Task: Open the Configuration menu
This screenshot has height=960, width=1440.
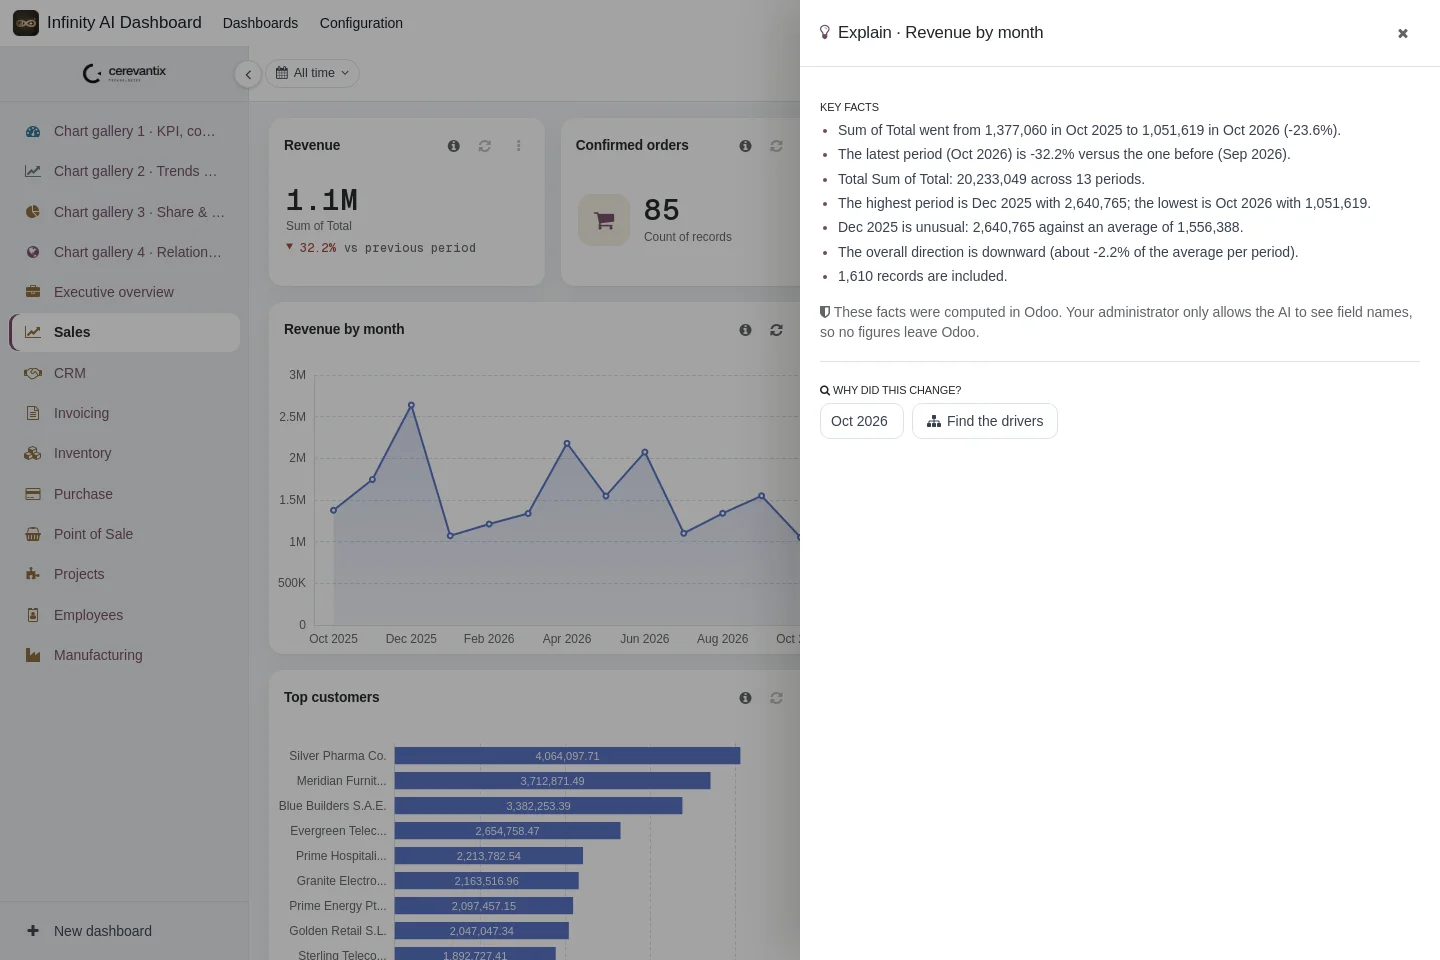Action: coord(361,23)
